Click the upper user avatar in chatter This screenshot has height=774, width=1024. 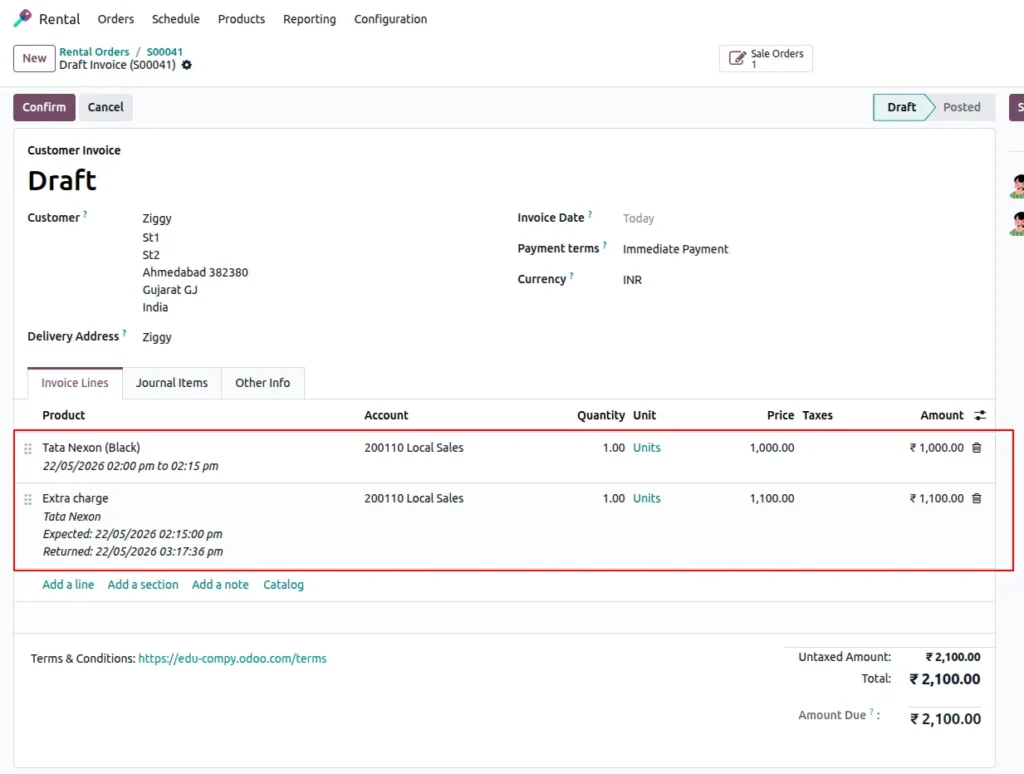click(1017, 187)
